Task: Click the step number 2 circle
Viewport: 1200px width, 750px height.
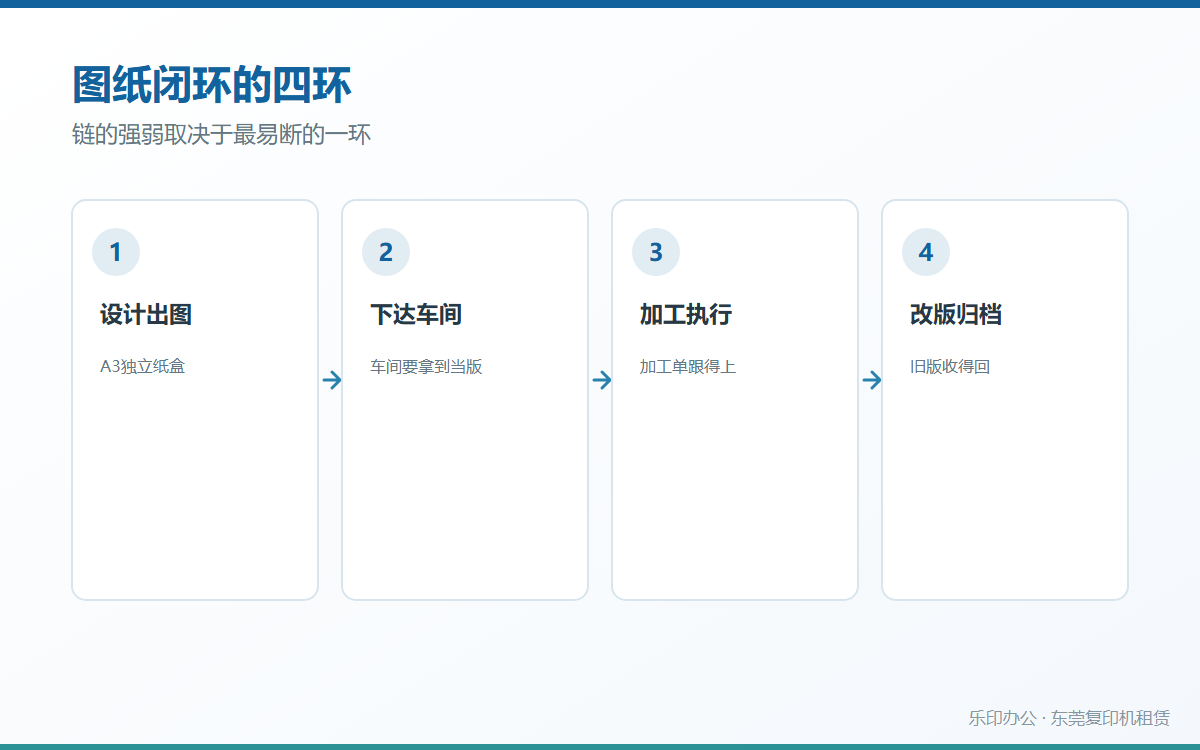Action: 386,252
